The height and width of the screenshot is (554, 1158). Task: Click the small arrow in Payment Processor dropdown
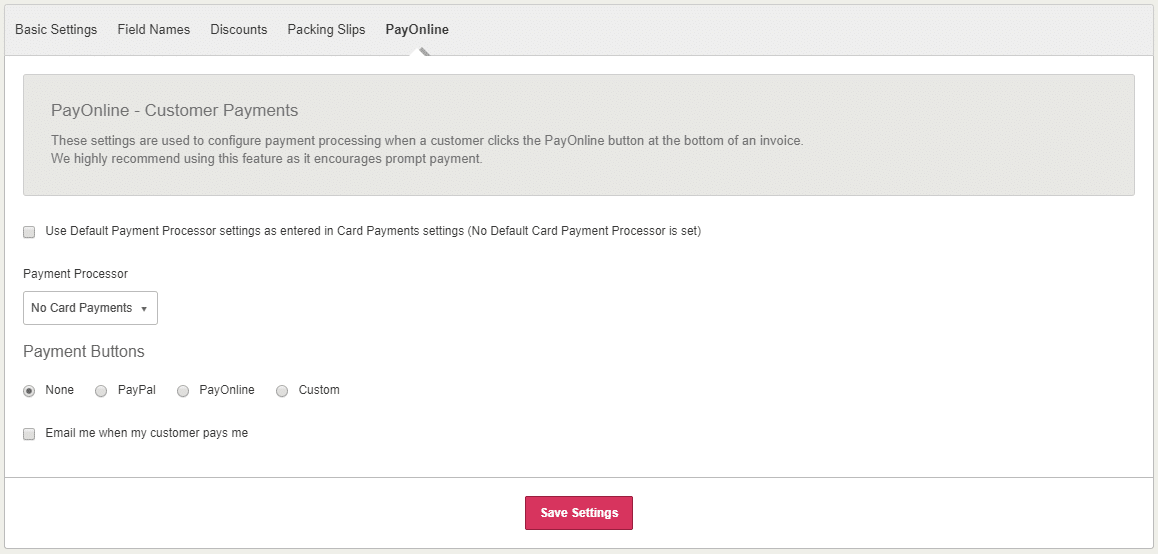tap(144, 309)
